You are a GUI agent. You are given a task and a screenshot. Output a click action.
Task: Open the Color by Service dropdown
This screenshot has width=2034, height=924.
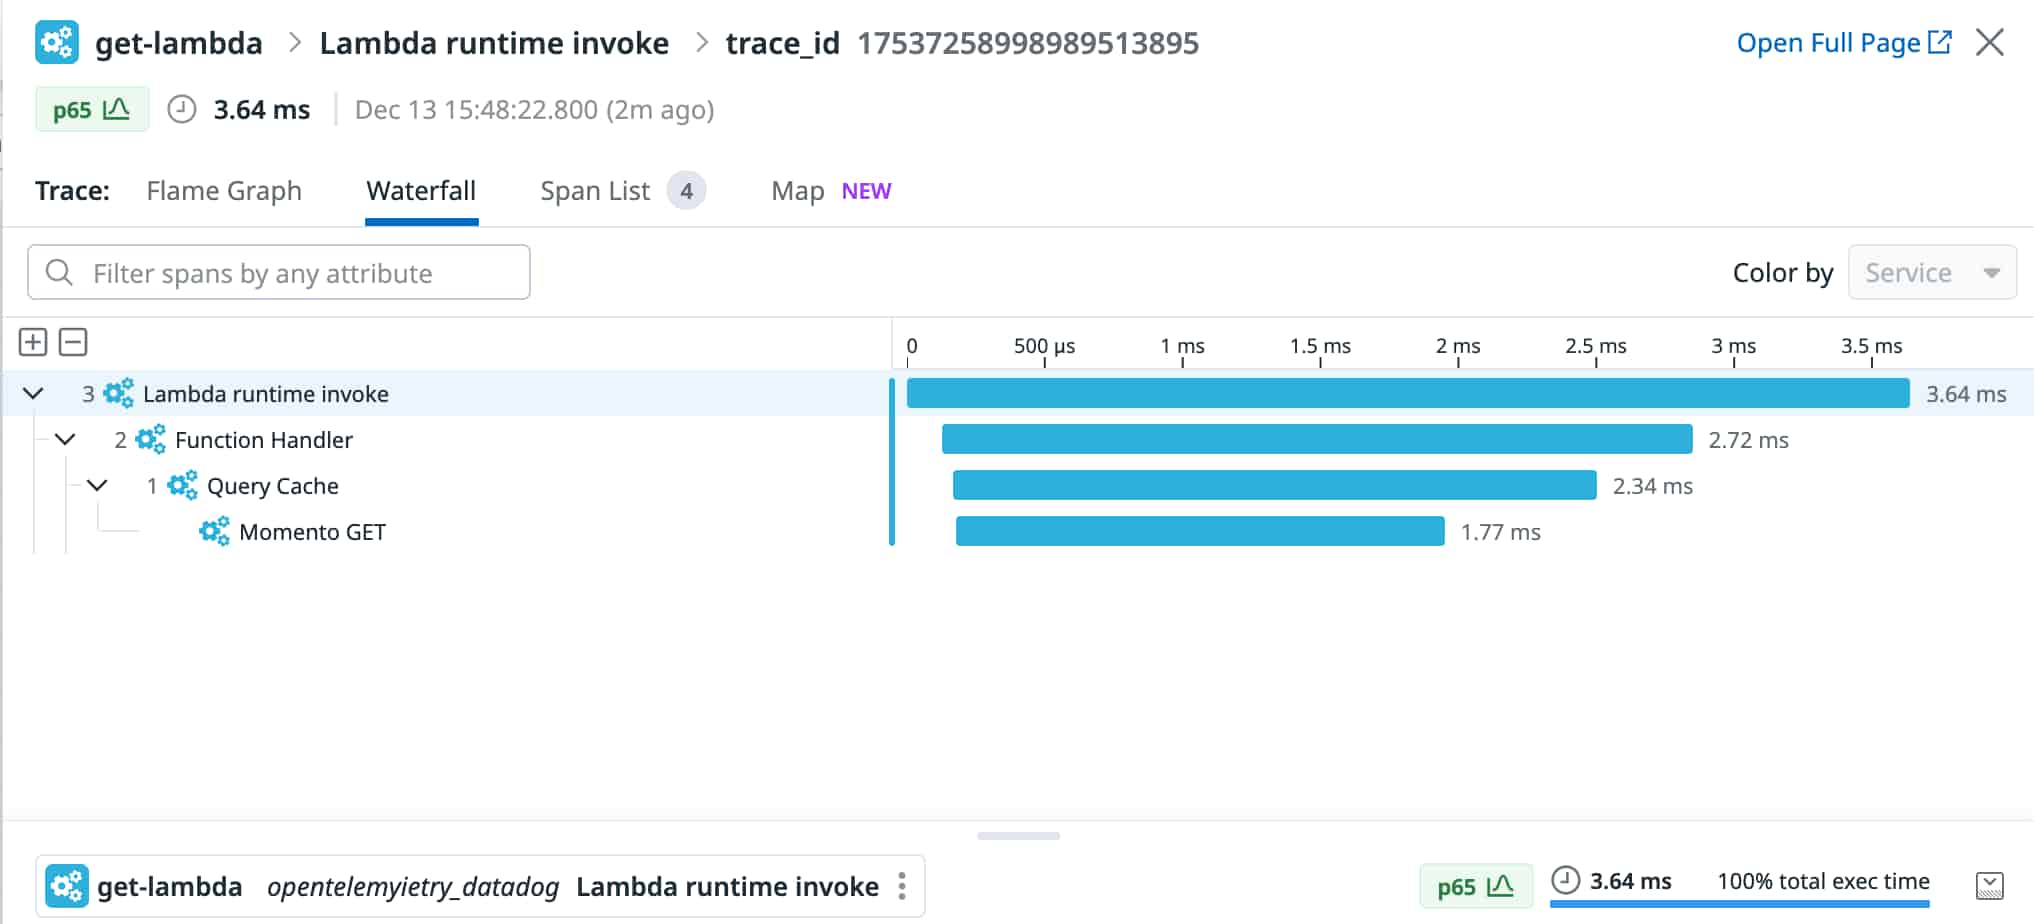point(1931,273)
